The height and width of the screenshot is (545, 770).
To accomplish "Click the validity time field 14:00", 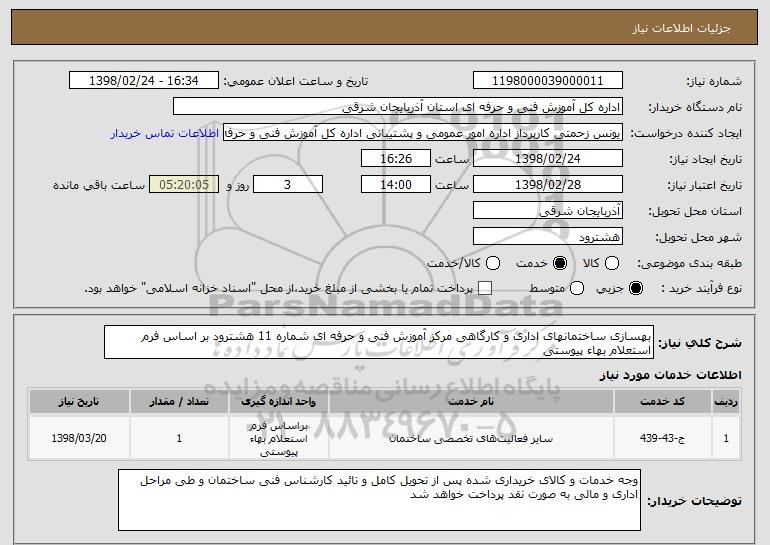I will [x=396, y=185].
